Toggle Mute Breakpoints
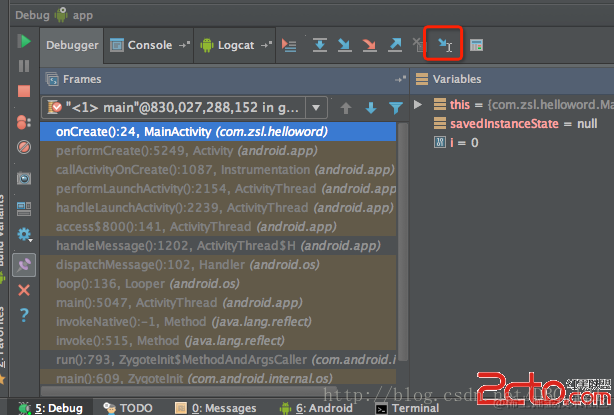The width and height of the screenshot is (614, 415). [x=24, y=147]
